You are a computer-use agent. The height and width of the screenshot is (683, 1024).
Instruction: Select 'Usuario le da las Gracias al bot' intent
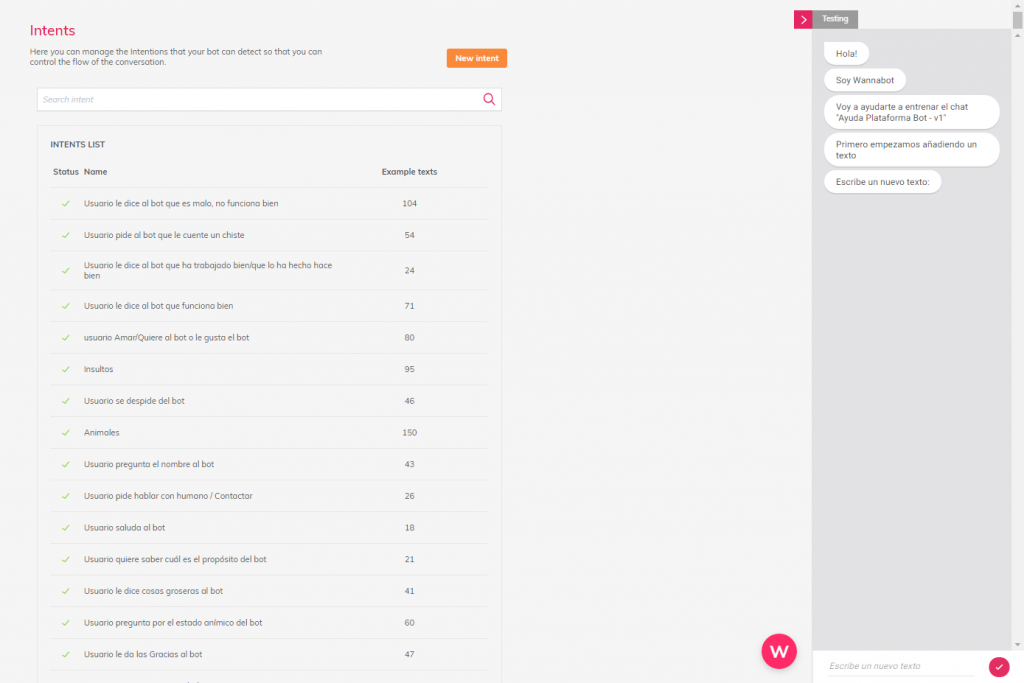(143, 654)
